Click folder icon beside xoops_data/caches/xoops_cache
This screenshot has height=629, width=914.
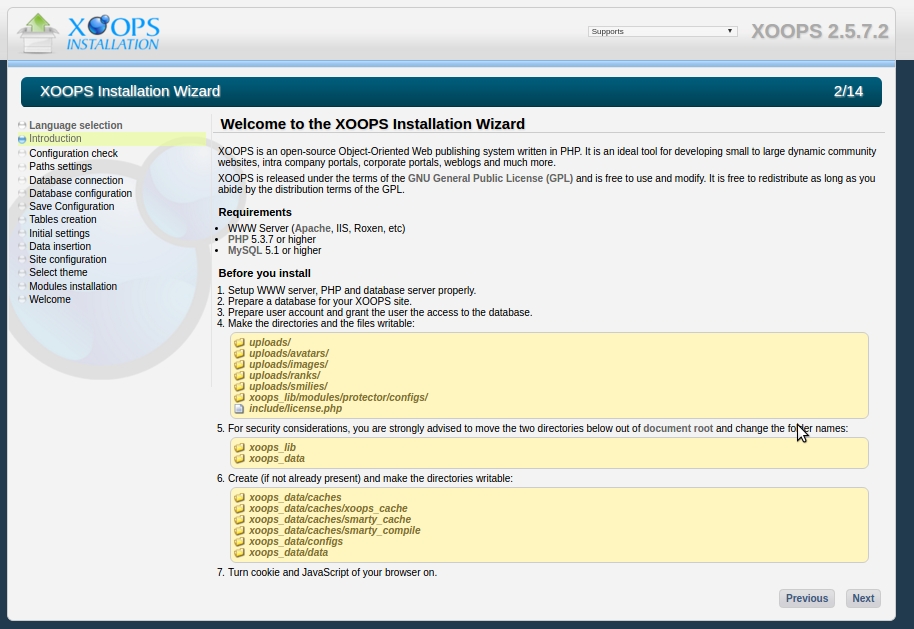pos(239,509)
